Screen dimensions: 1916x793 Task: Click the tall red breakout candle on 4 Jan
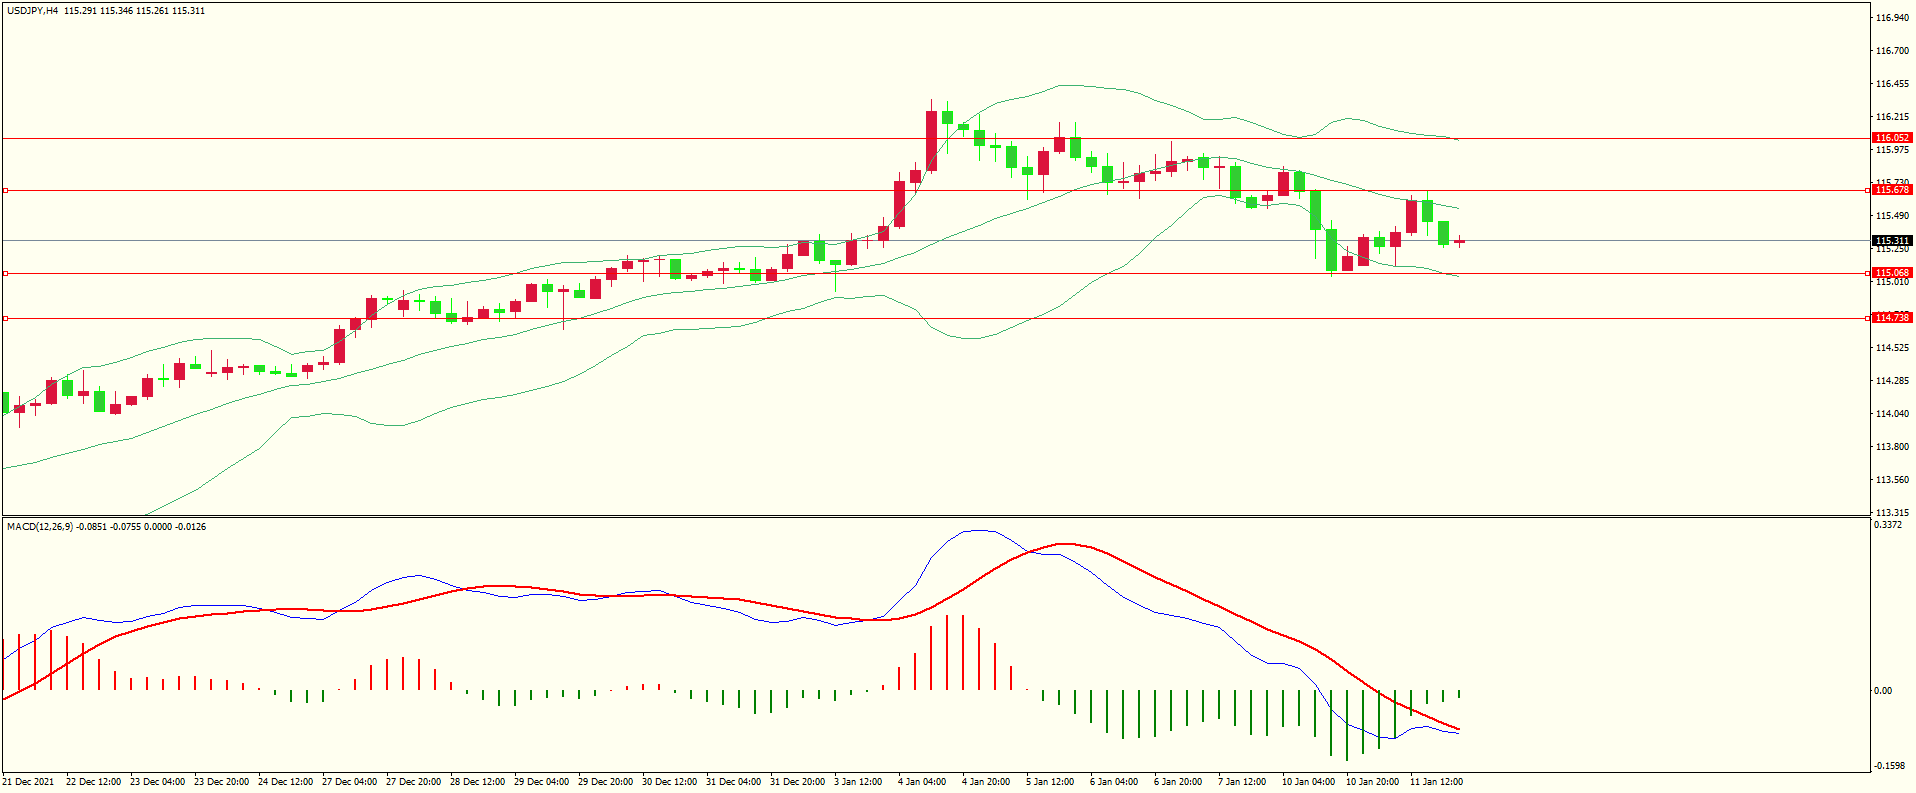click(x=932, y=141)
